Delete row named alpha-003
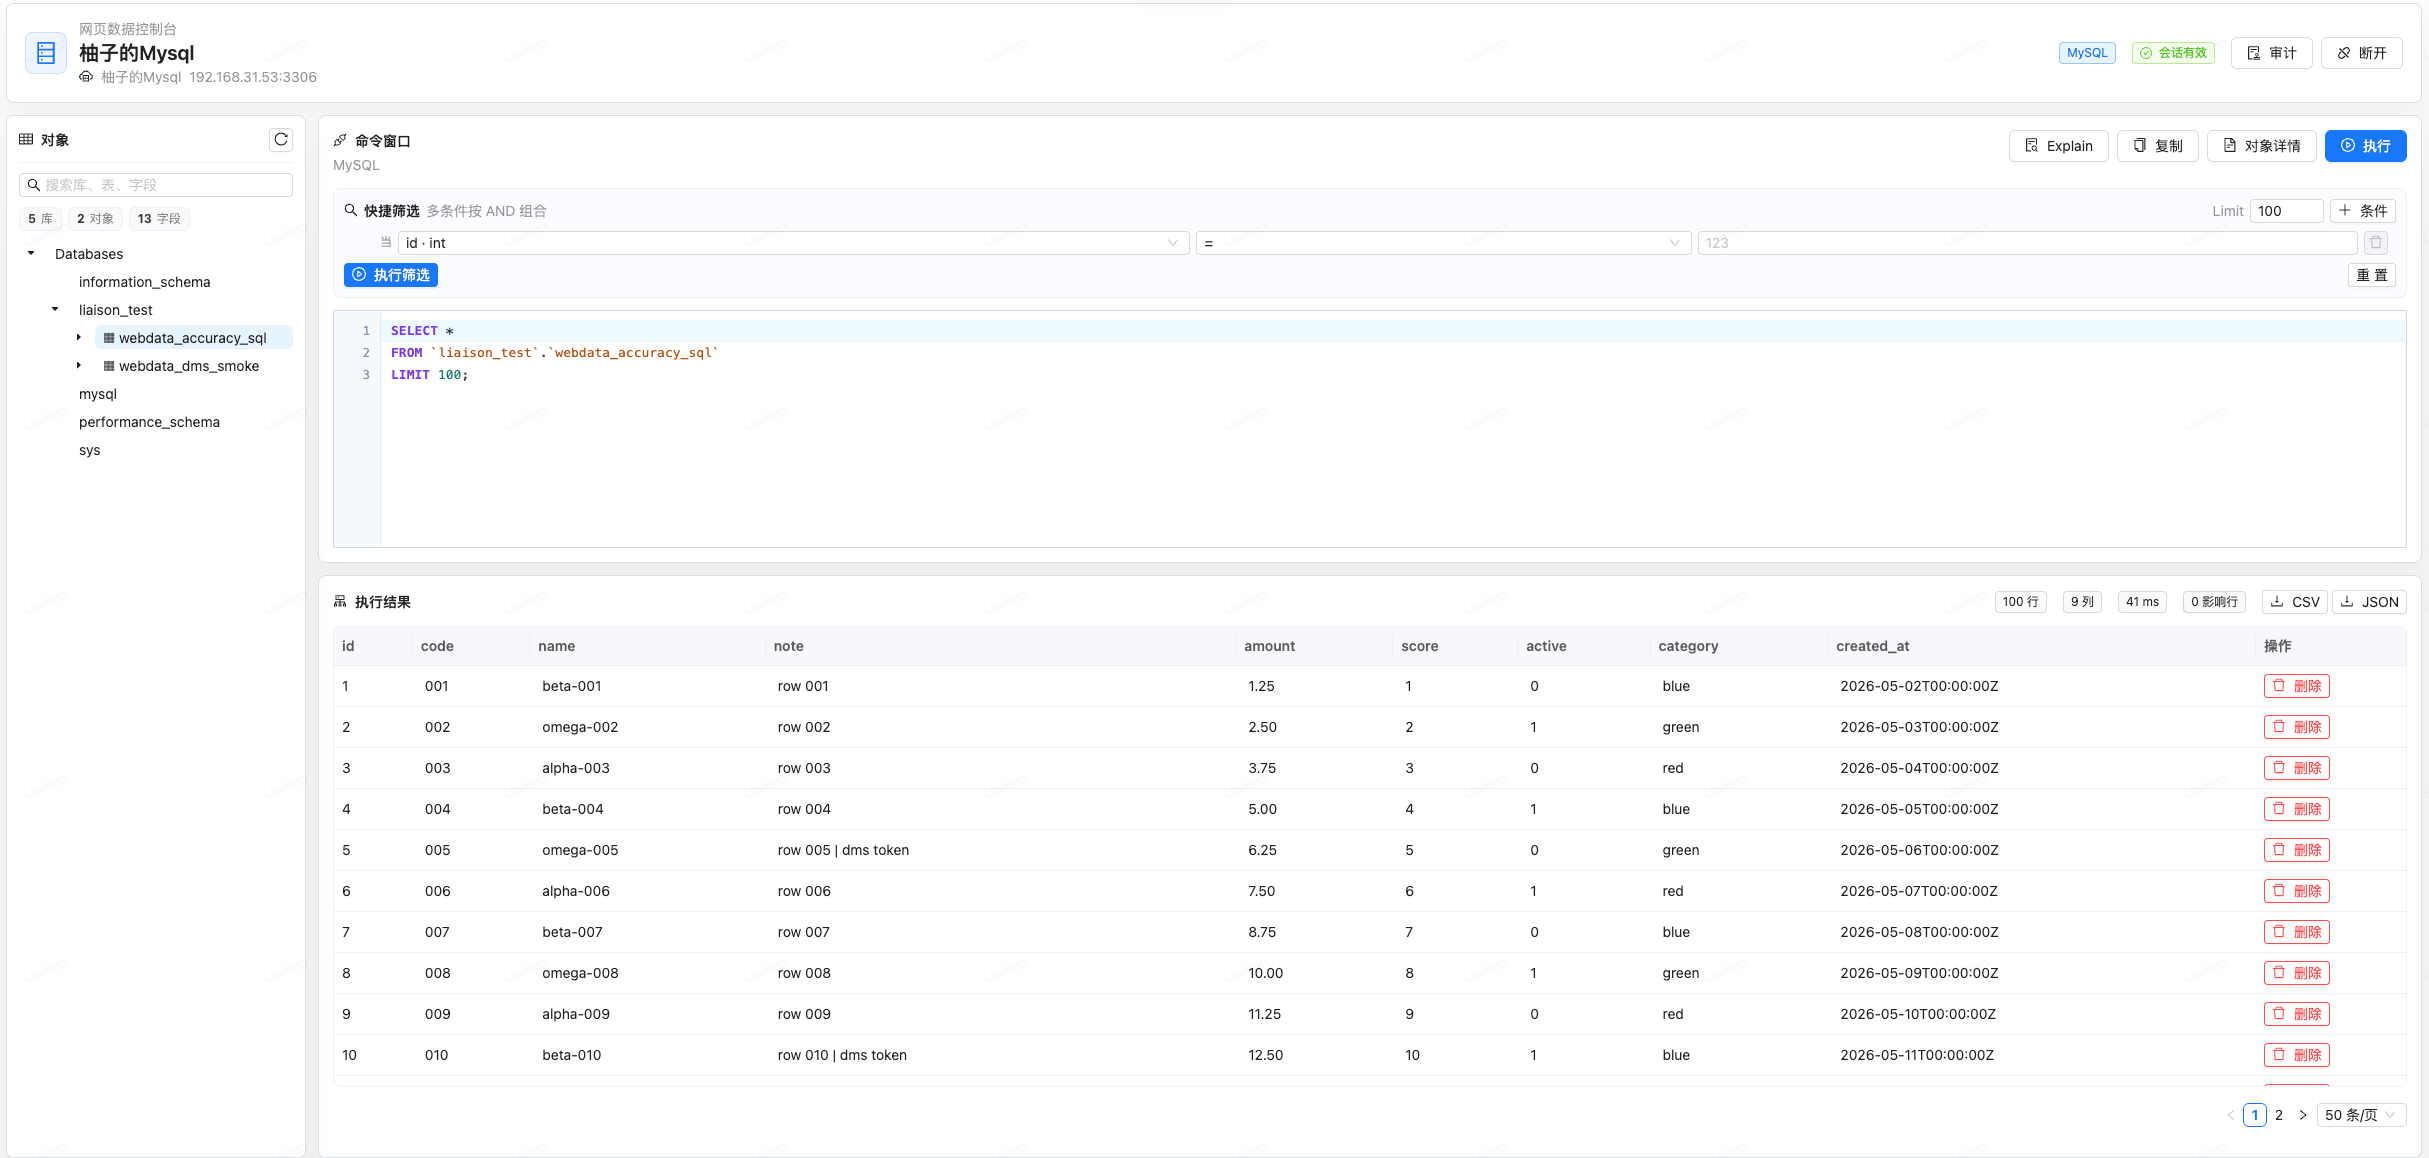 point(2297,768)
